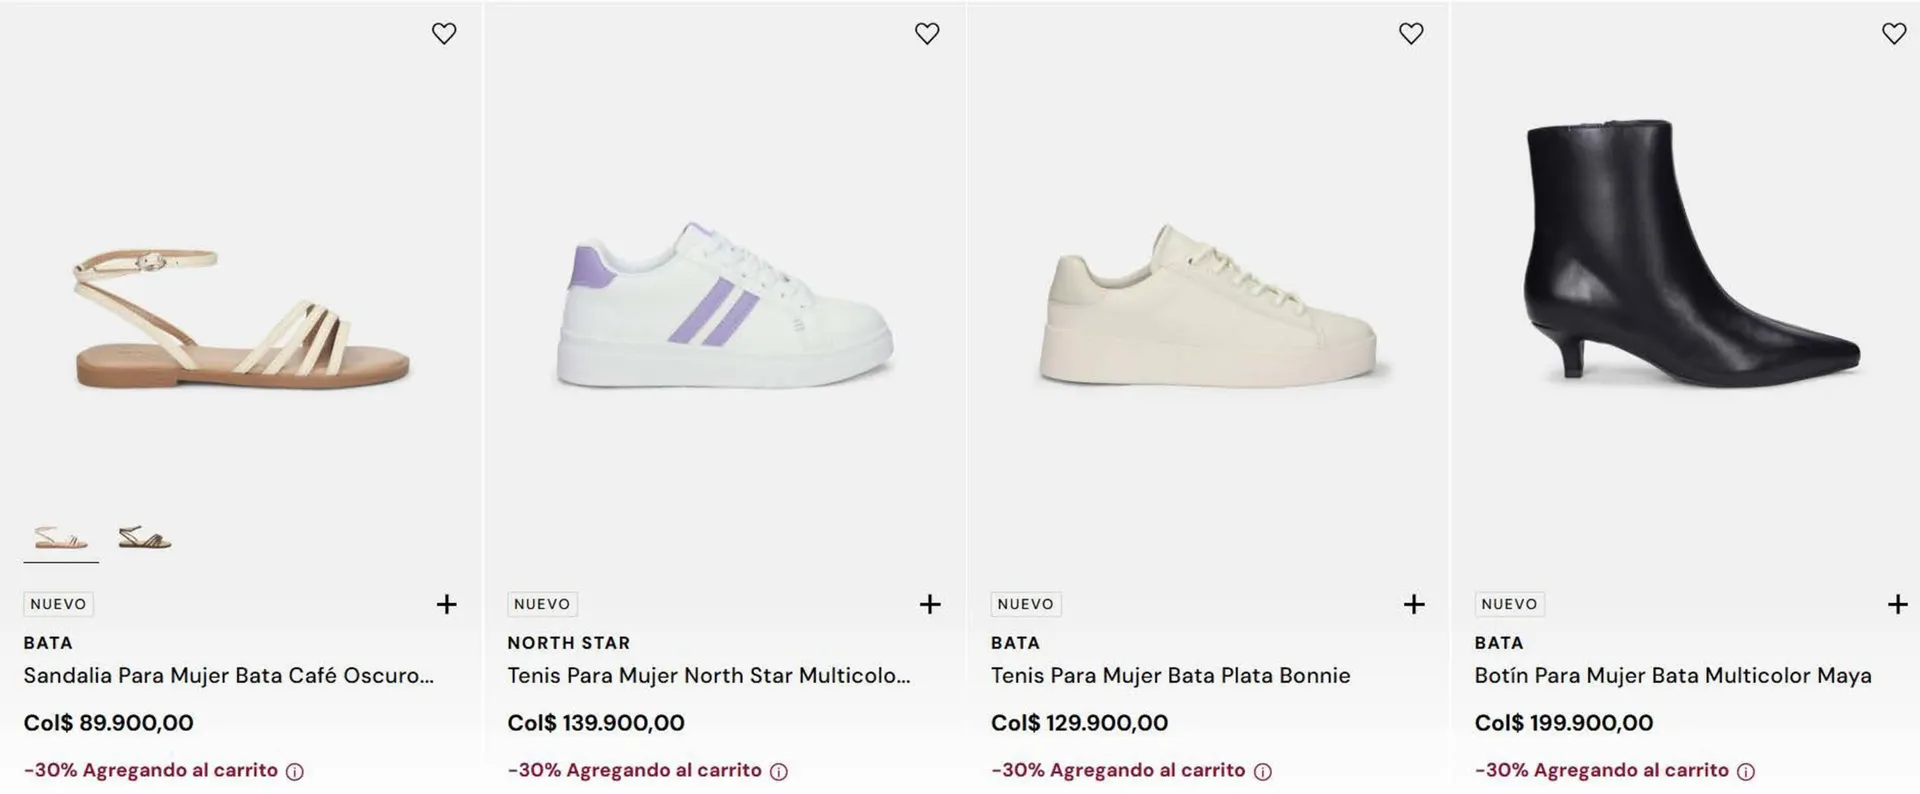The height and width of the screenshot is (794, 1920).
Task: Click heart icon on Botín Maya boot
Action: [1894, 34]
